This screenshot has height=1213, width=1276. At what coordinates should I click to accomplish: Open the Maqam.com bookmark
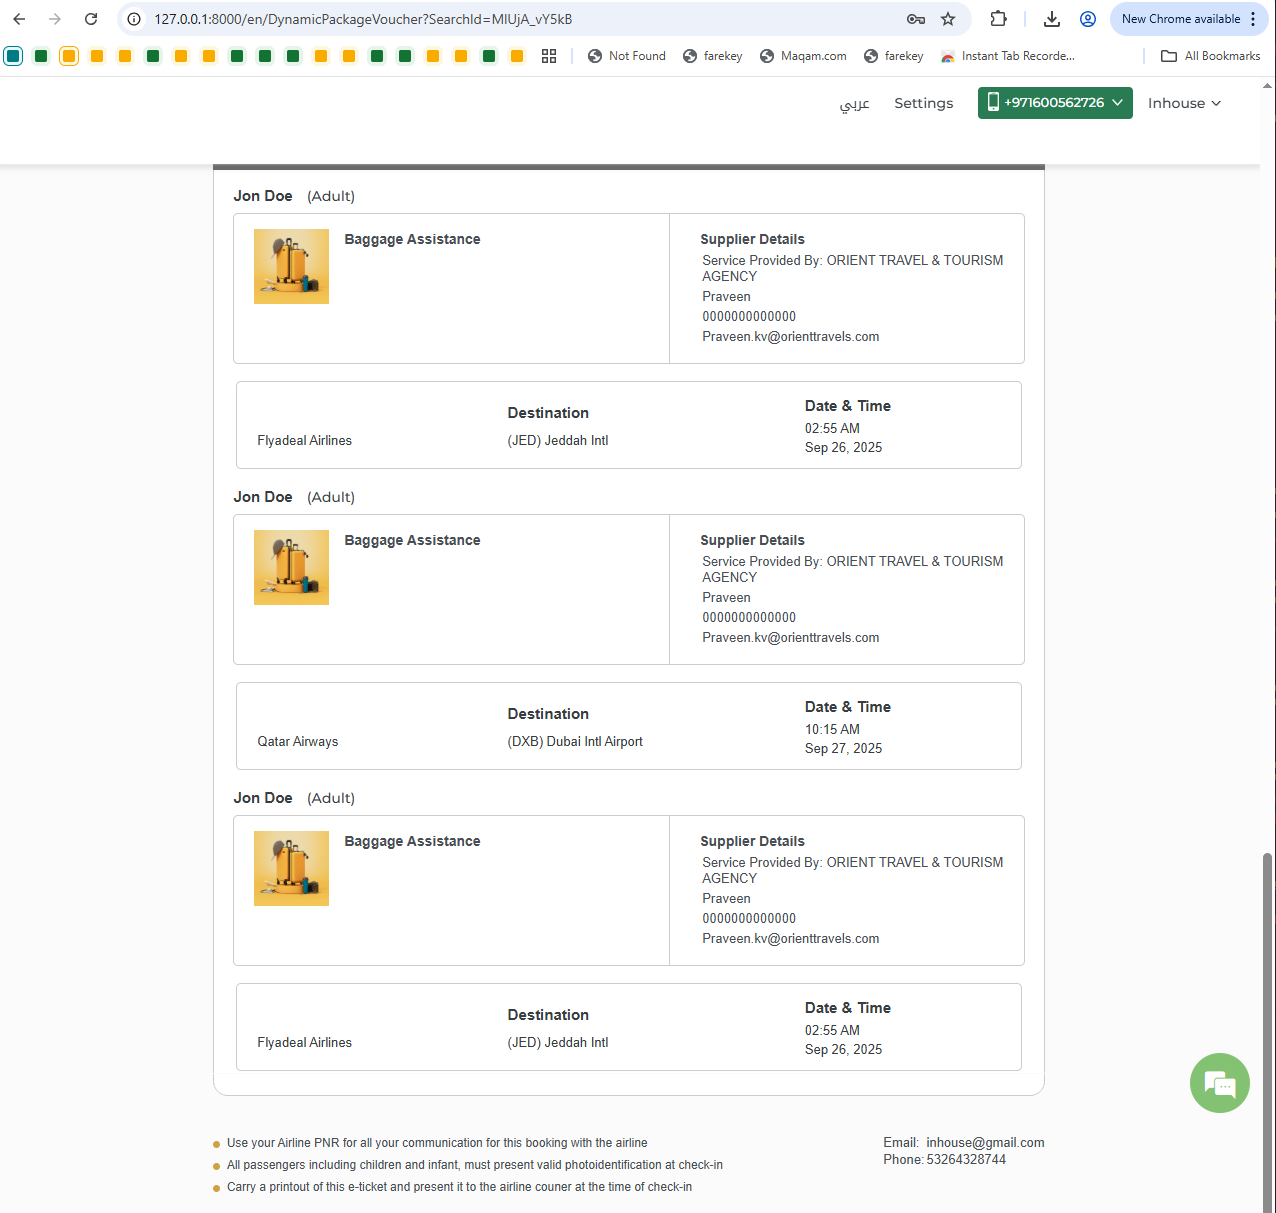click(x=803, y=56)
